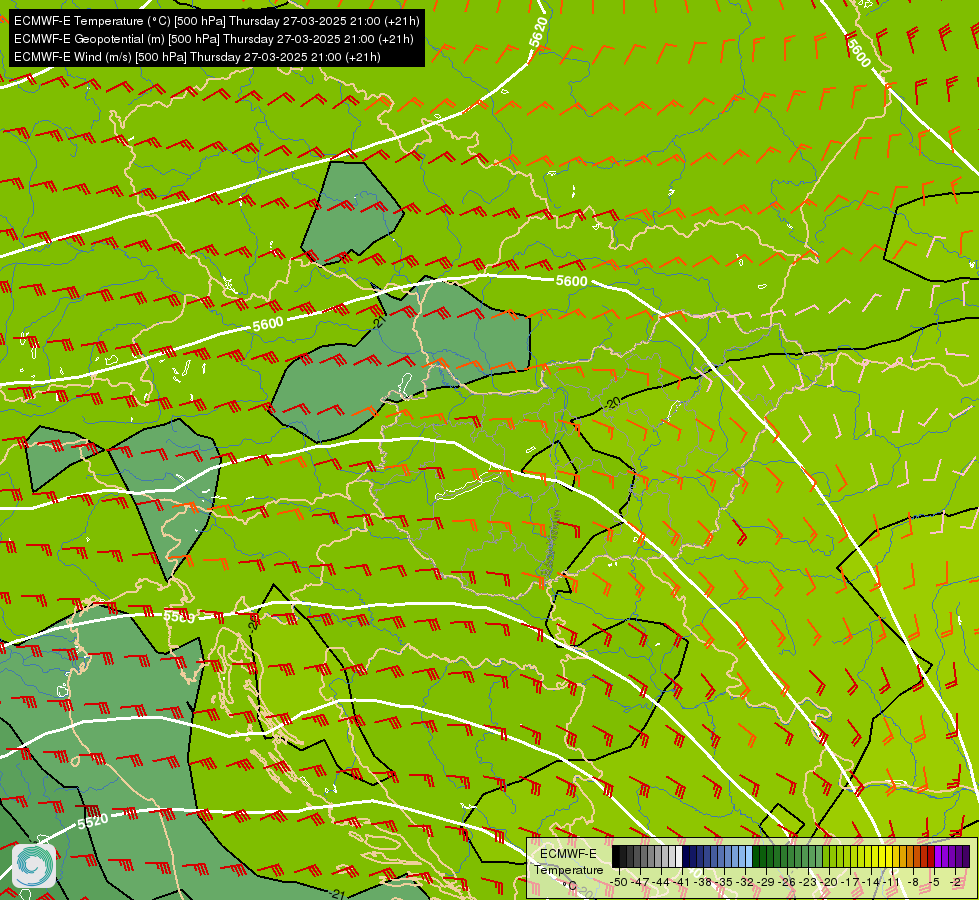979x900 pixels.
Task: Pick the white swatch above -41 in legend
Action: (679, 857)
